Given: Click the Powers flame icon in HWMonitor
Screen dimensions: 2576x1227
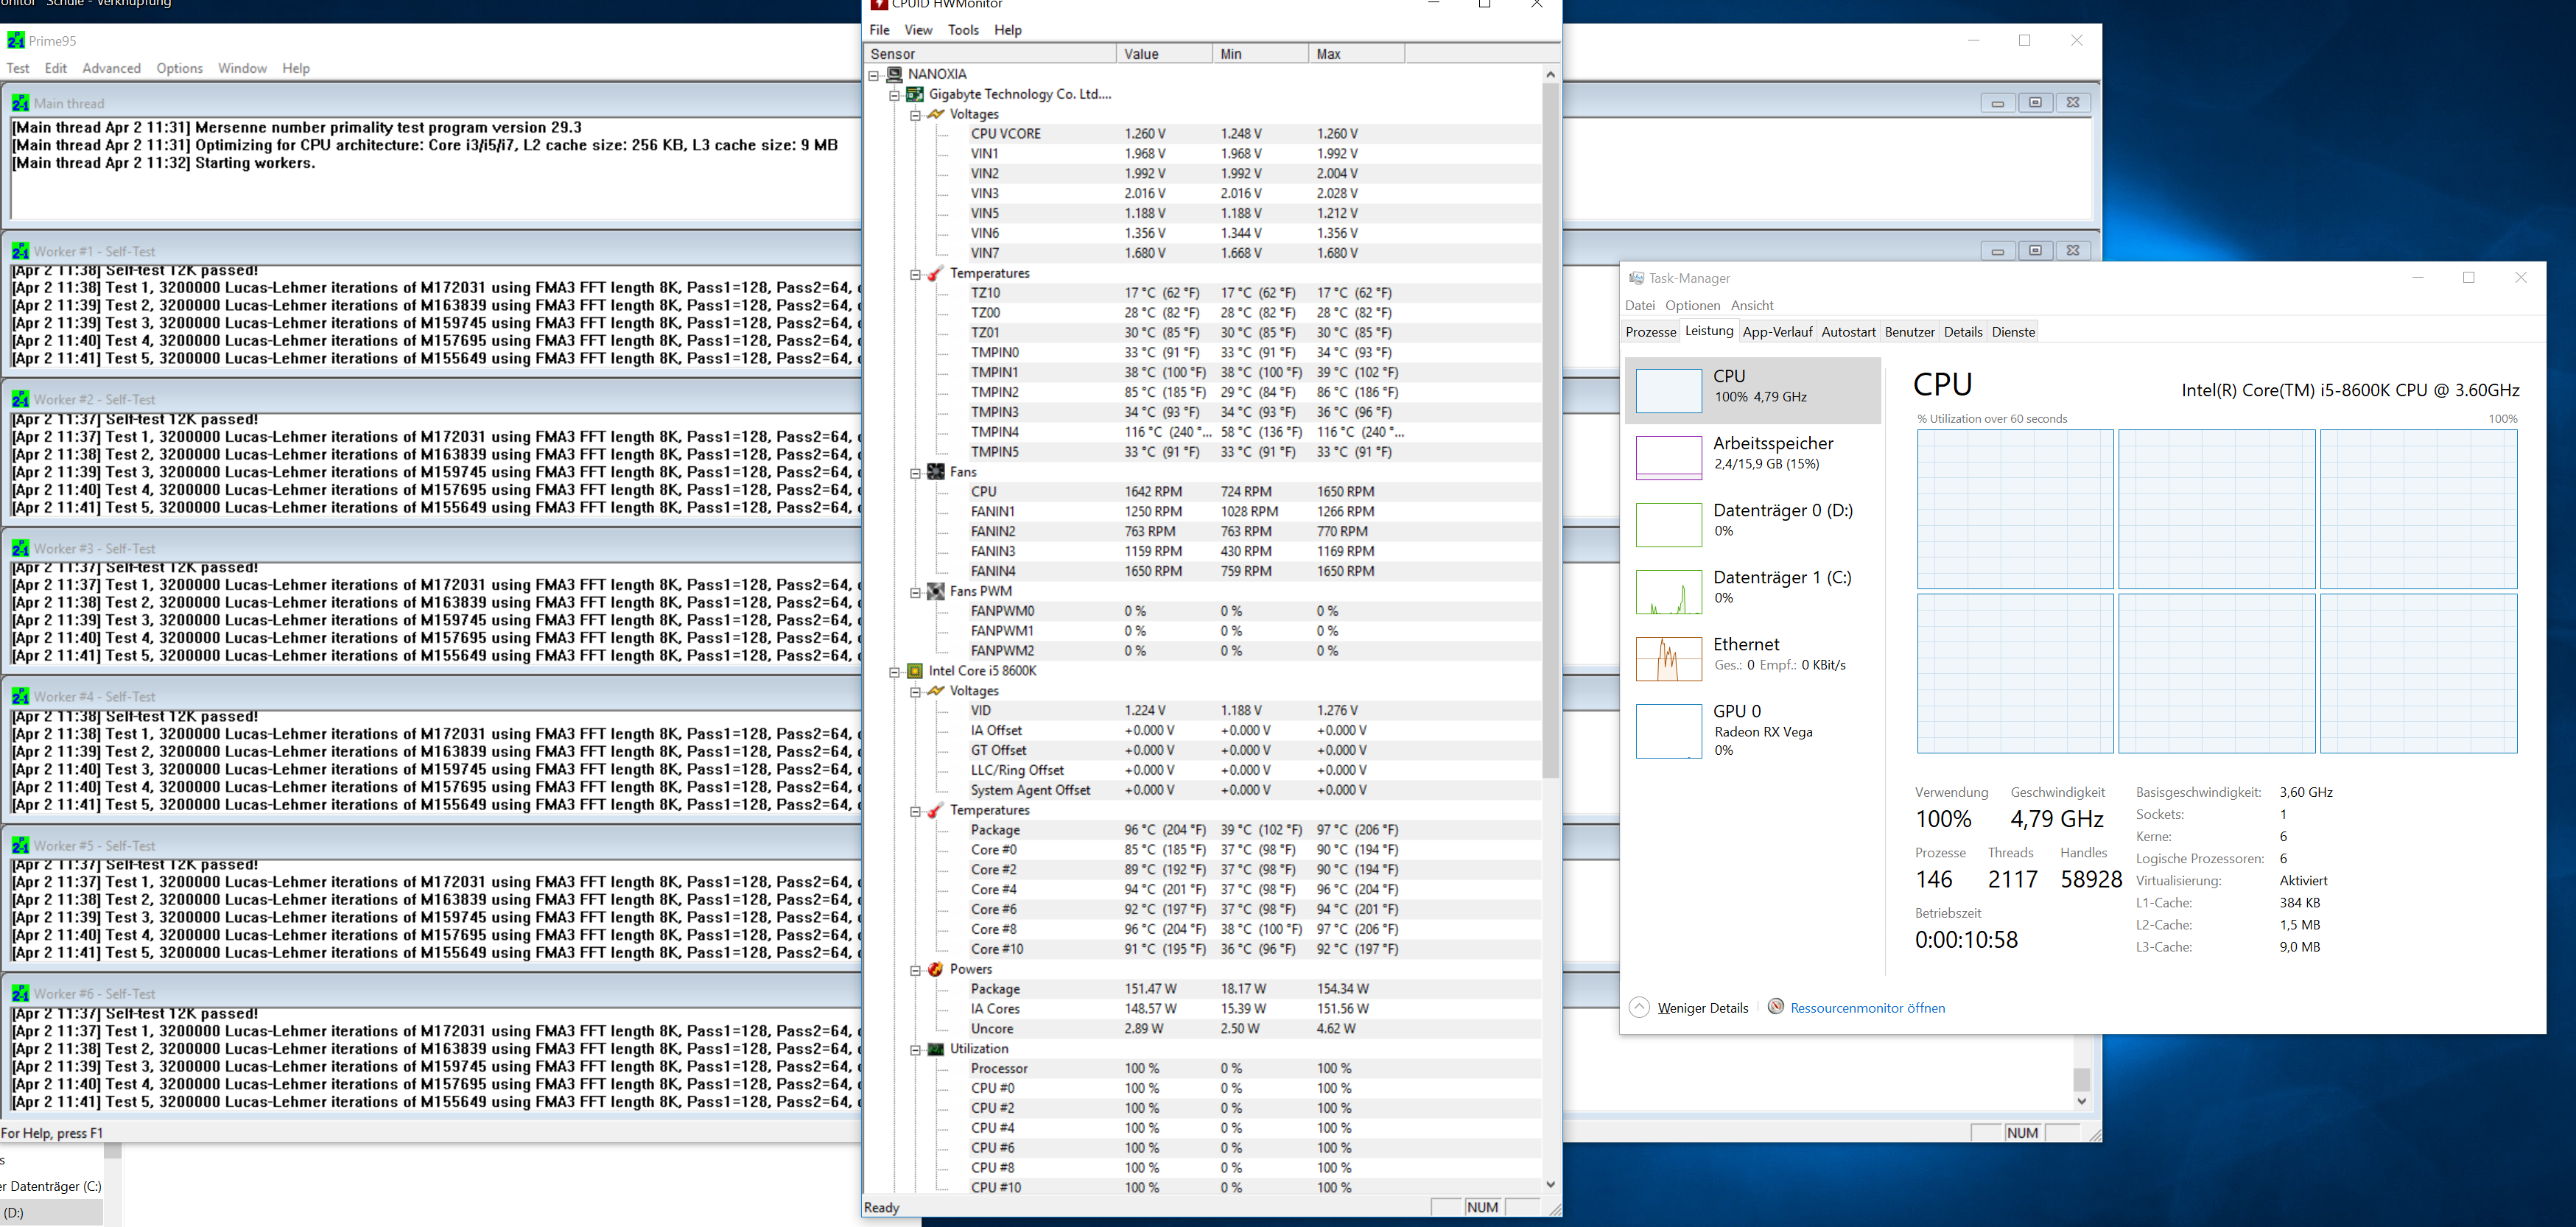Looking at the screenshot, I should (x=935, y=969).
